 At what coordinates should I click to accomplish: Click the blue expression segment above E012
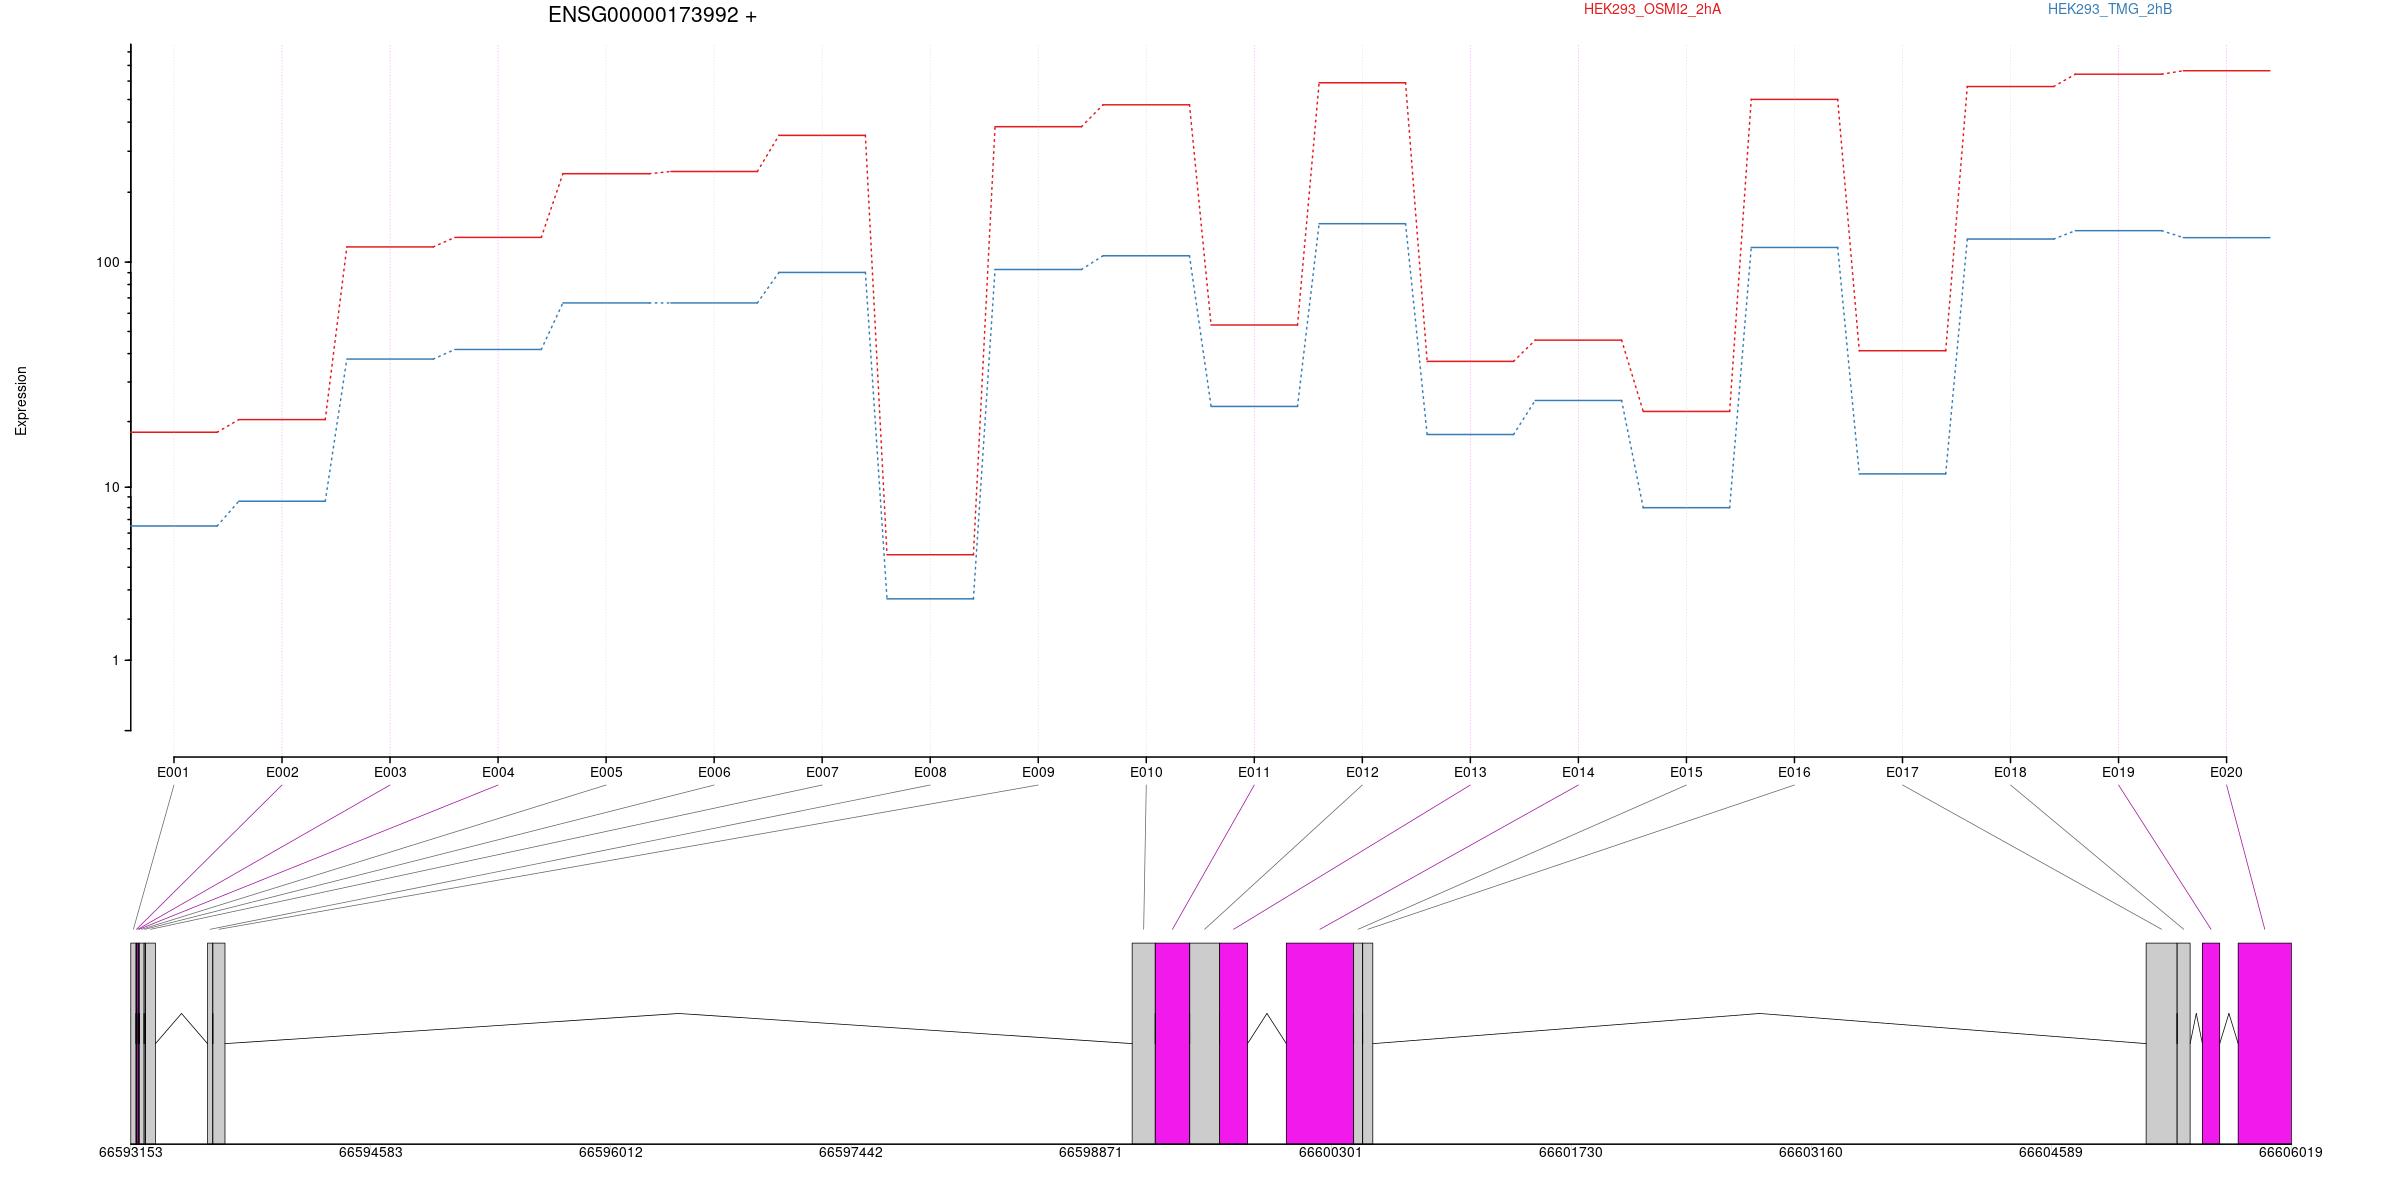(1362, 223)
